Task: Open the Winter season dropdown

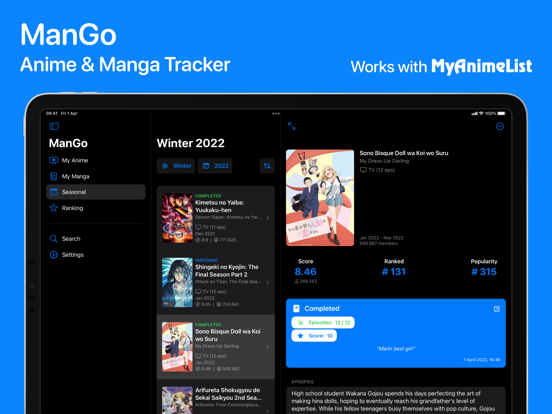Action: pyautogui.click(x=176, y=166)
